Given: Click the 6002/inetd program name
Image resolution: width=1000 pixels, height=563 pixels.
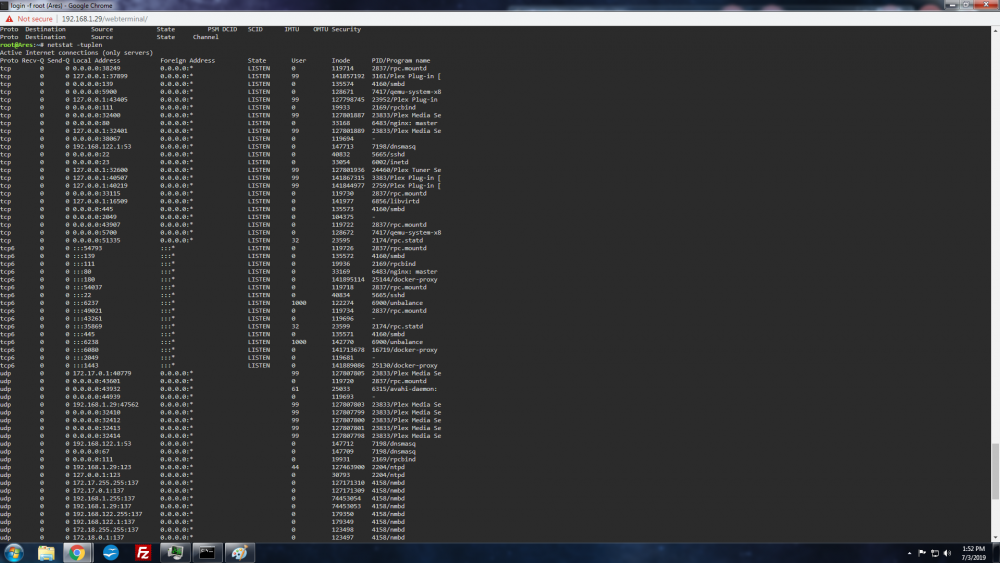Looking at the screenshot, I should tap(390, 162).
